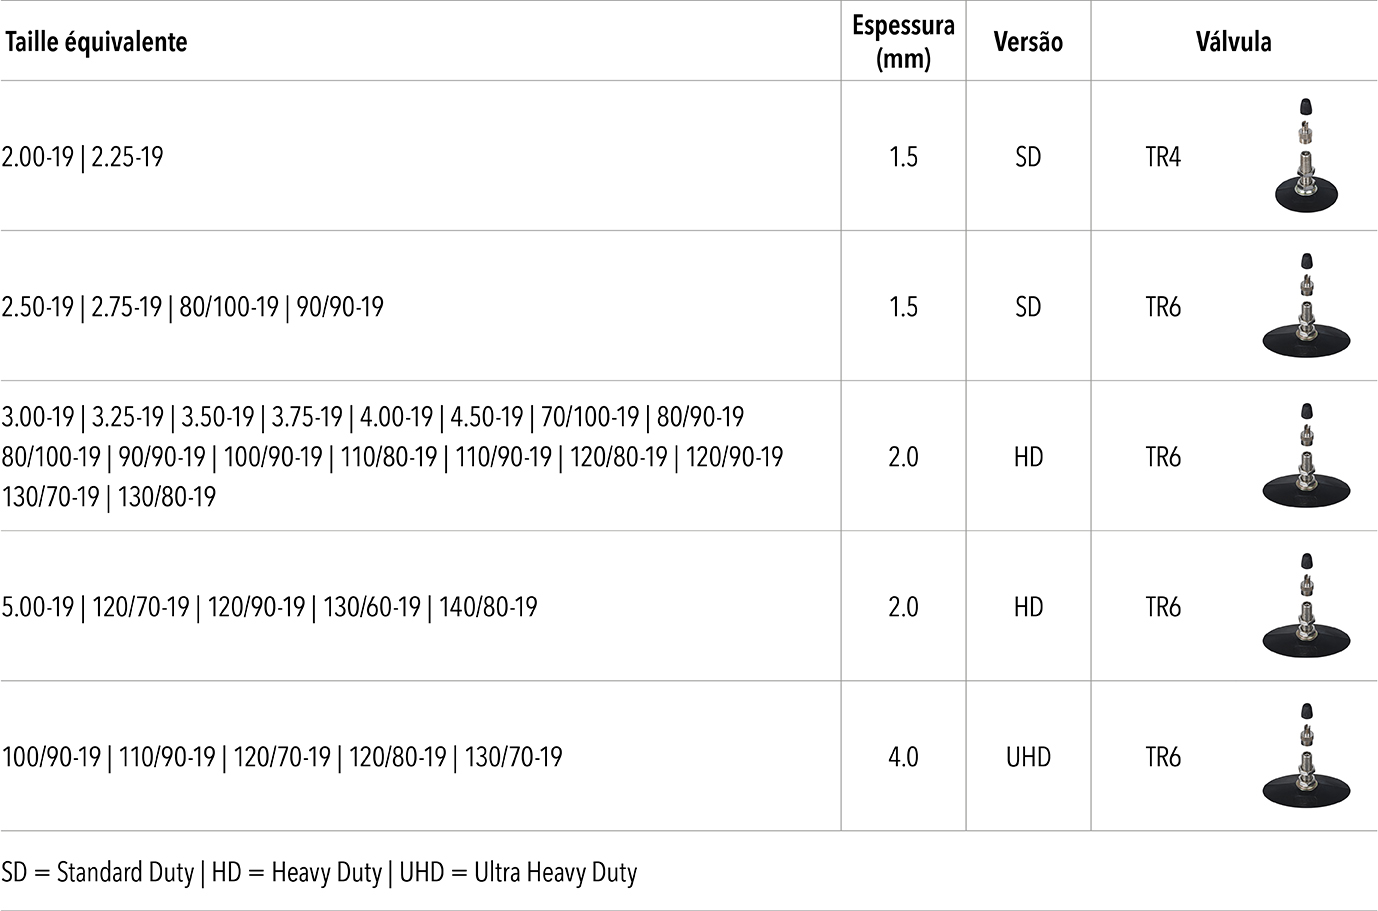Click valve image in the 5.00-19 row

tap(1304, 606)
